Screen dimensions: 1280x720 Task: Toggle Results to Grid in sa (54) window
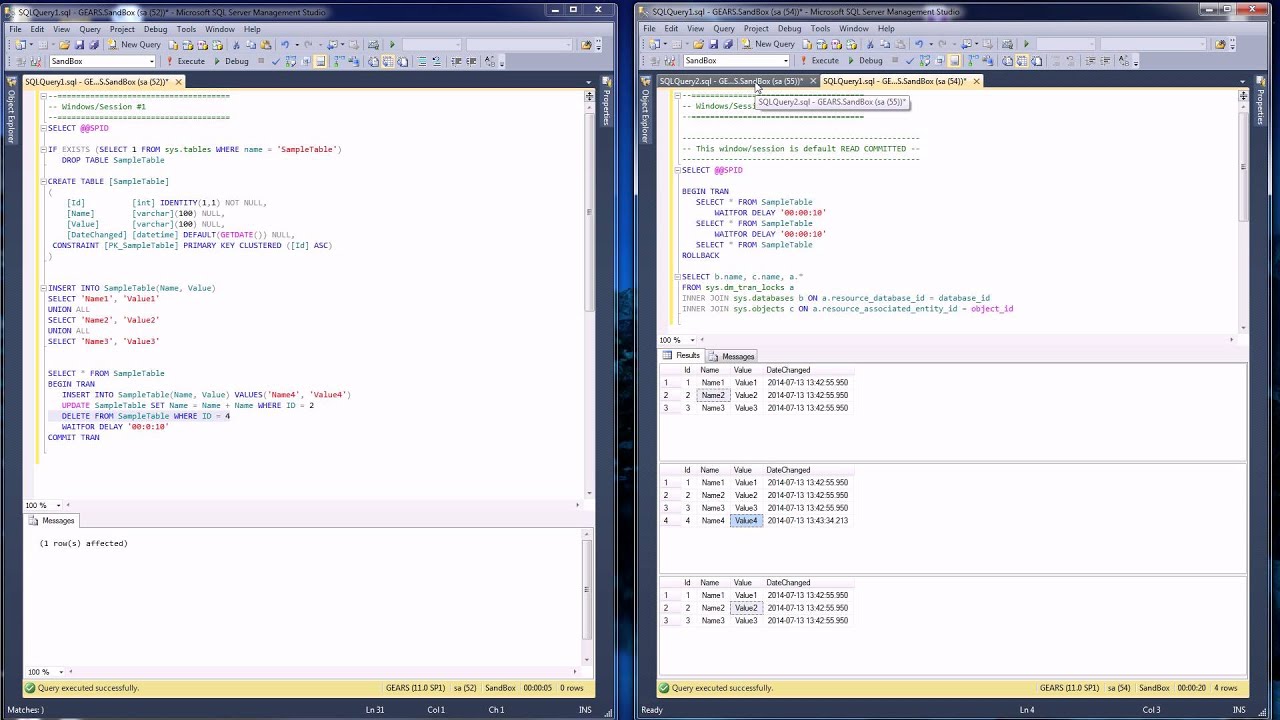pyautogui.click(x=1022, y=61)
